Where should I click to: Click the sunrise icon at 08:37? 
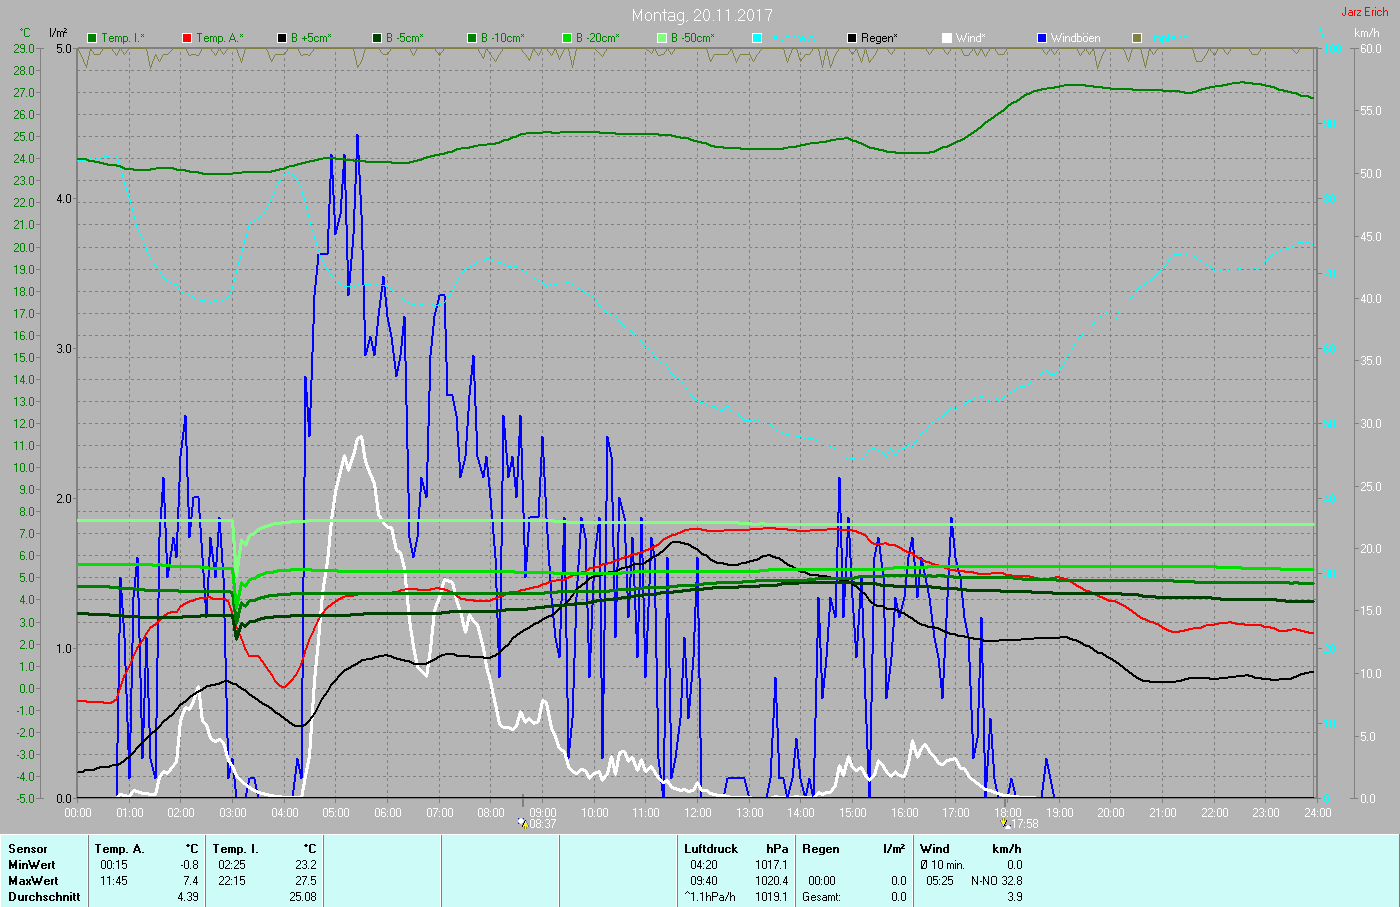point(523,823)
